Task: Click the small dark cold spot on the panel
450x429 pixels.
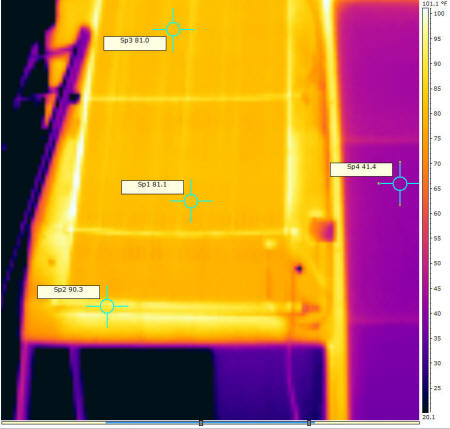Action: (298, 269)
